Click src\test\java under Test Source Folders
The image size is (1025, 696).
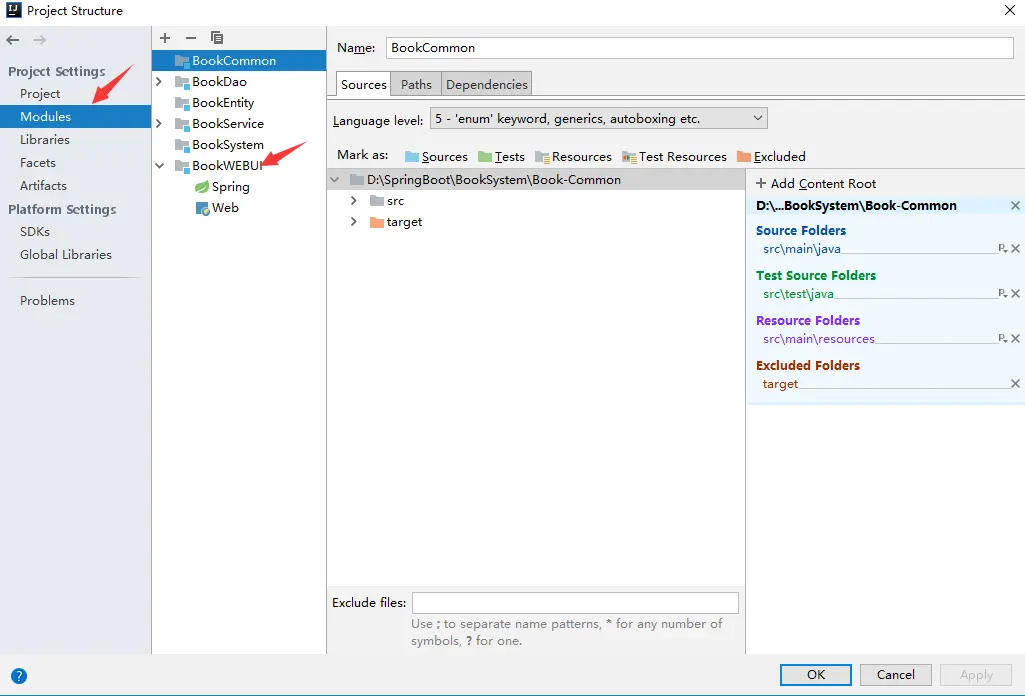(x=798, y=294)
